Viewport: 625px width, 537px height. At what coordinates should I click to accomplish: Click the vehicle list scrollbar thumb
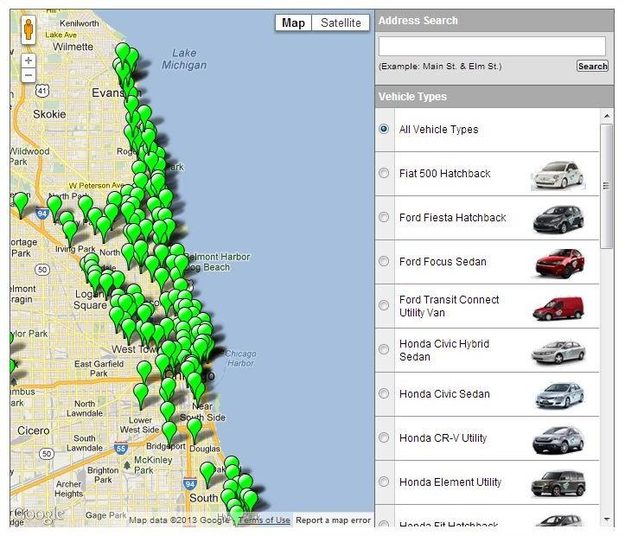(x=606, y=186)
